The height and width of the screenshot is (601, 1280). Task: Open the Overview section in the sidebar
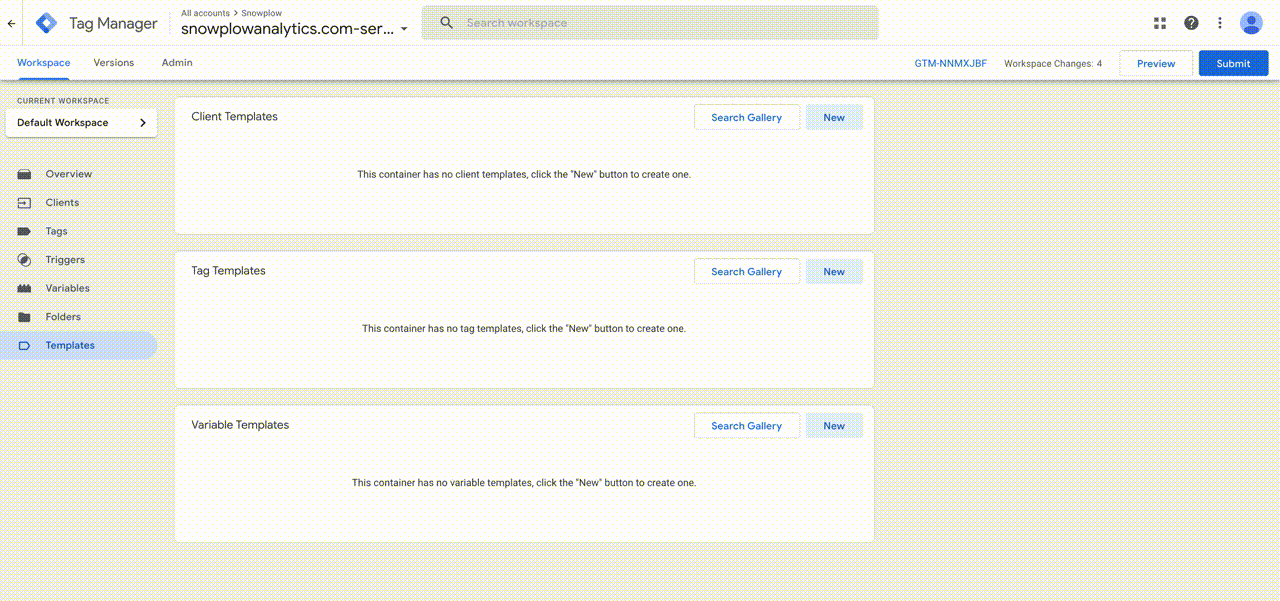click(x=69, y=173)
